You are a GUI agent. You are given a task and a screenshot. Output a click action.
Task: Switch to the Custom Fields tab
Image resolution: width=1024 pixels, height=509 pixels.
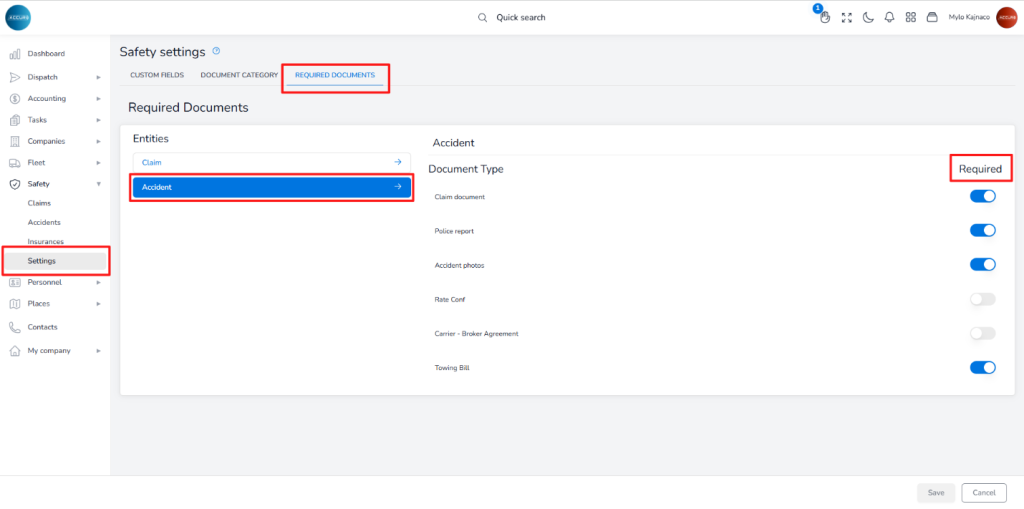tap(157, 75)
